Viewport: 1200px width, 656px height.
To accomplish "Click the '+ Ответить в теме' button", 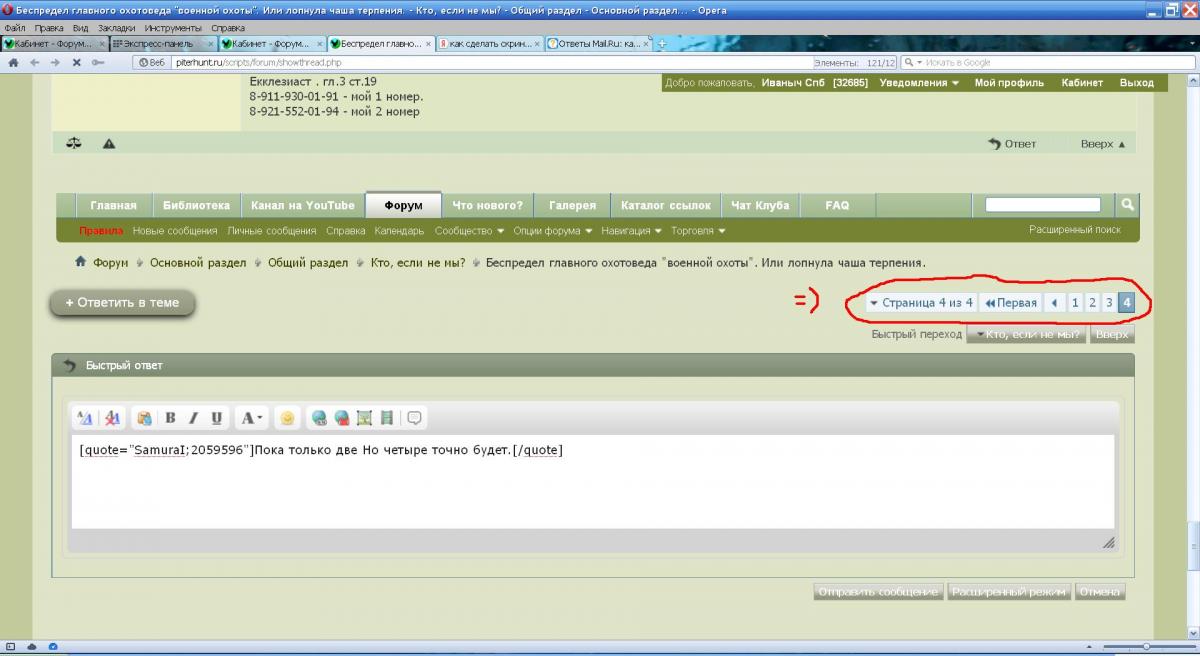I will 122,302.
